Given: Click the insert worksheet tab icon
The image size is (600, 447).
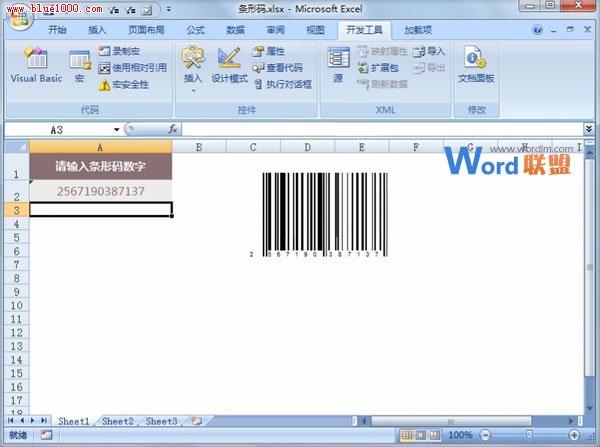Looking at the screenshot, I should coord(197,421).
